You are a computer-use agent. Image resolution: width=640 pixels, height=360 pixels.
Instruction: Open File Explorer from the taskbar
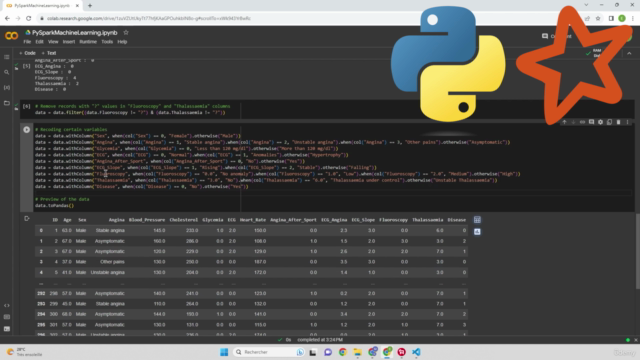(357, 352)
